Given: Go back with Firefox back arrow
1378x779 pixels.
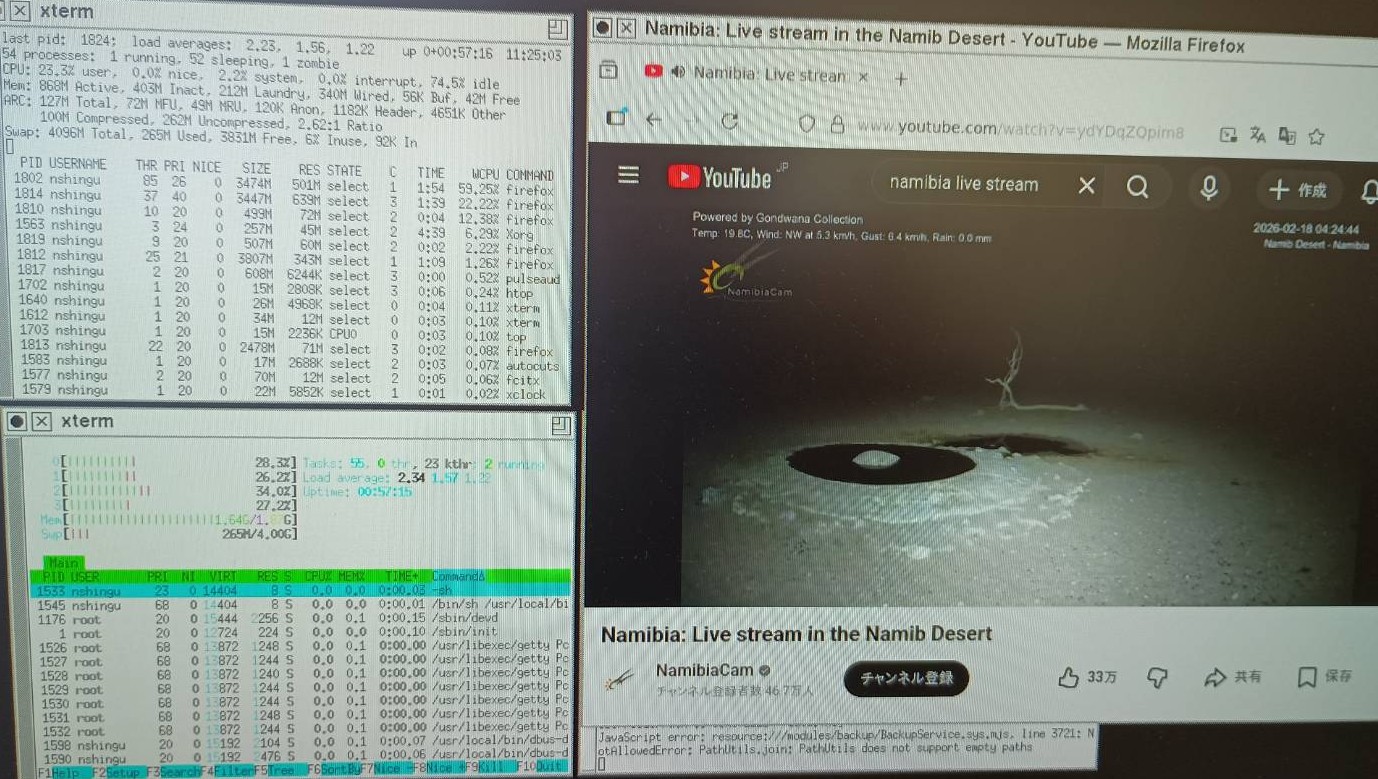Looking at the screenshot, I should [x=654, y=120].
